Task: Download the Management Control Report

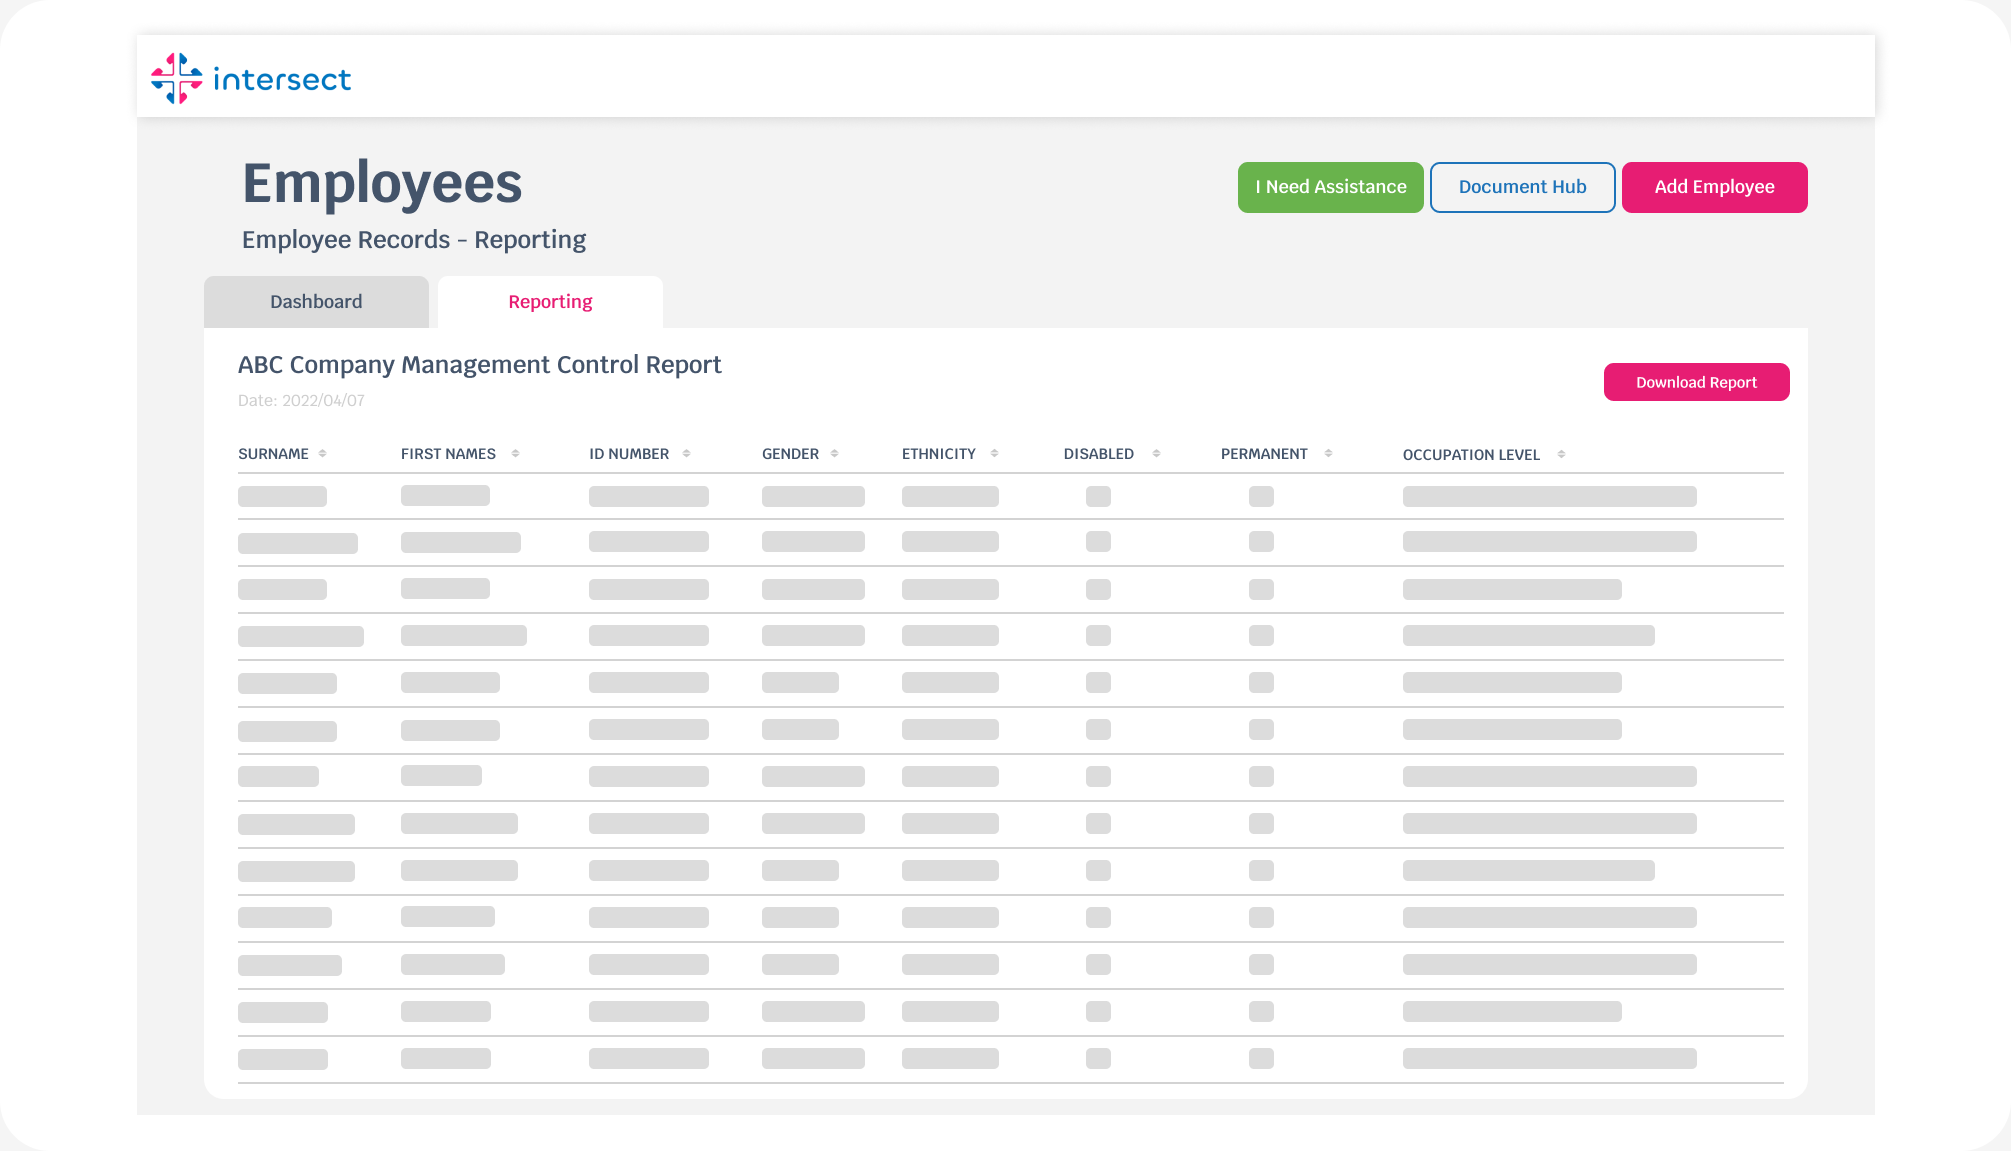Action: (x=1696, y=382)
